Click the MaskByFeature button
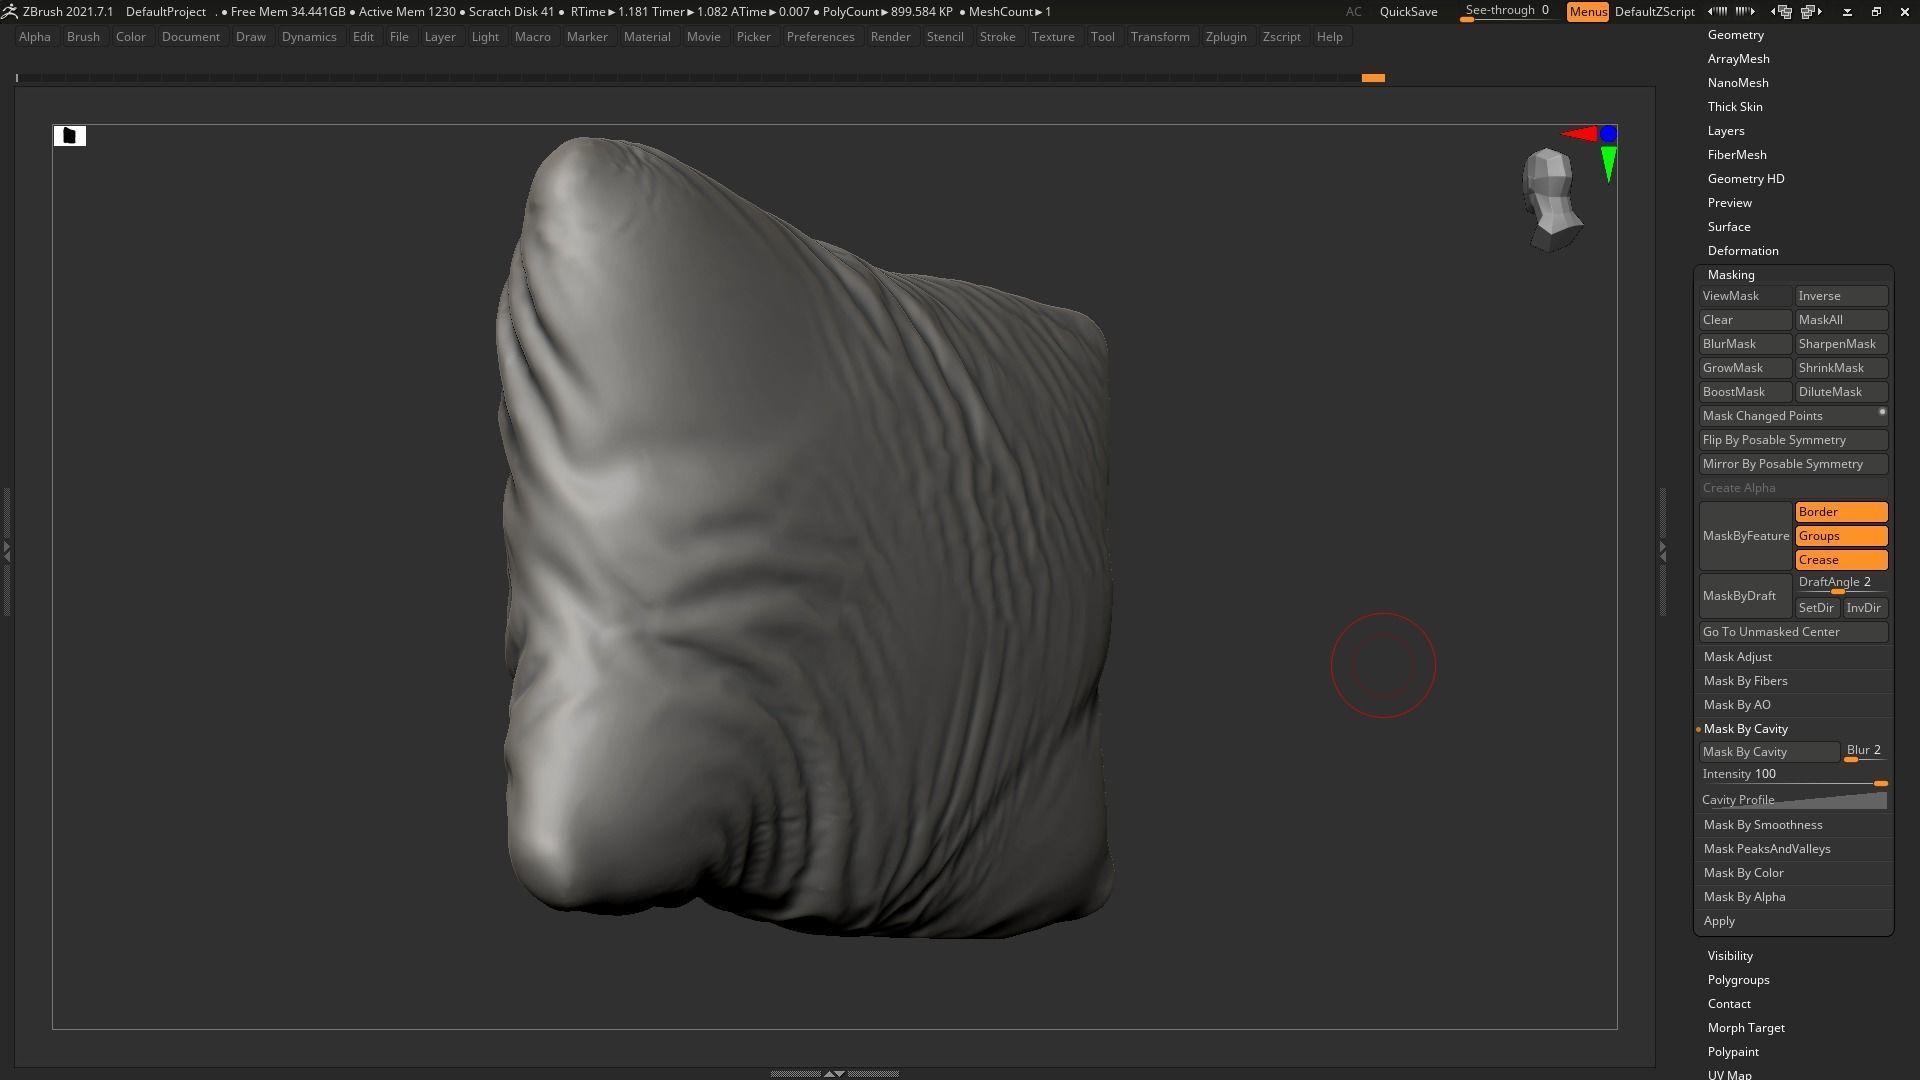 [x=1745, y=536]
